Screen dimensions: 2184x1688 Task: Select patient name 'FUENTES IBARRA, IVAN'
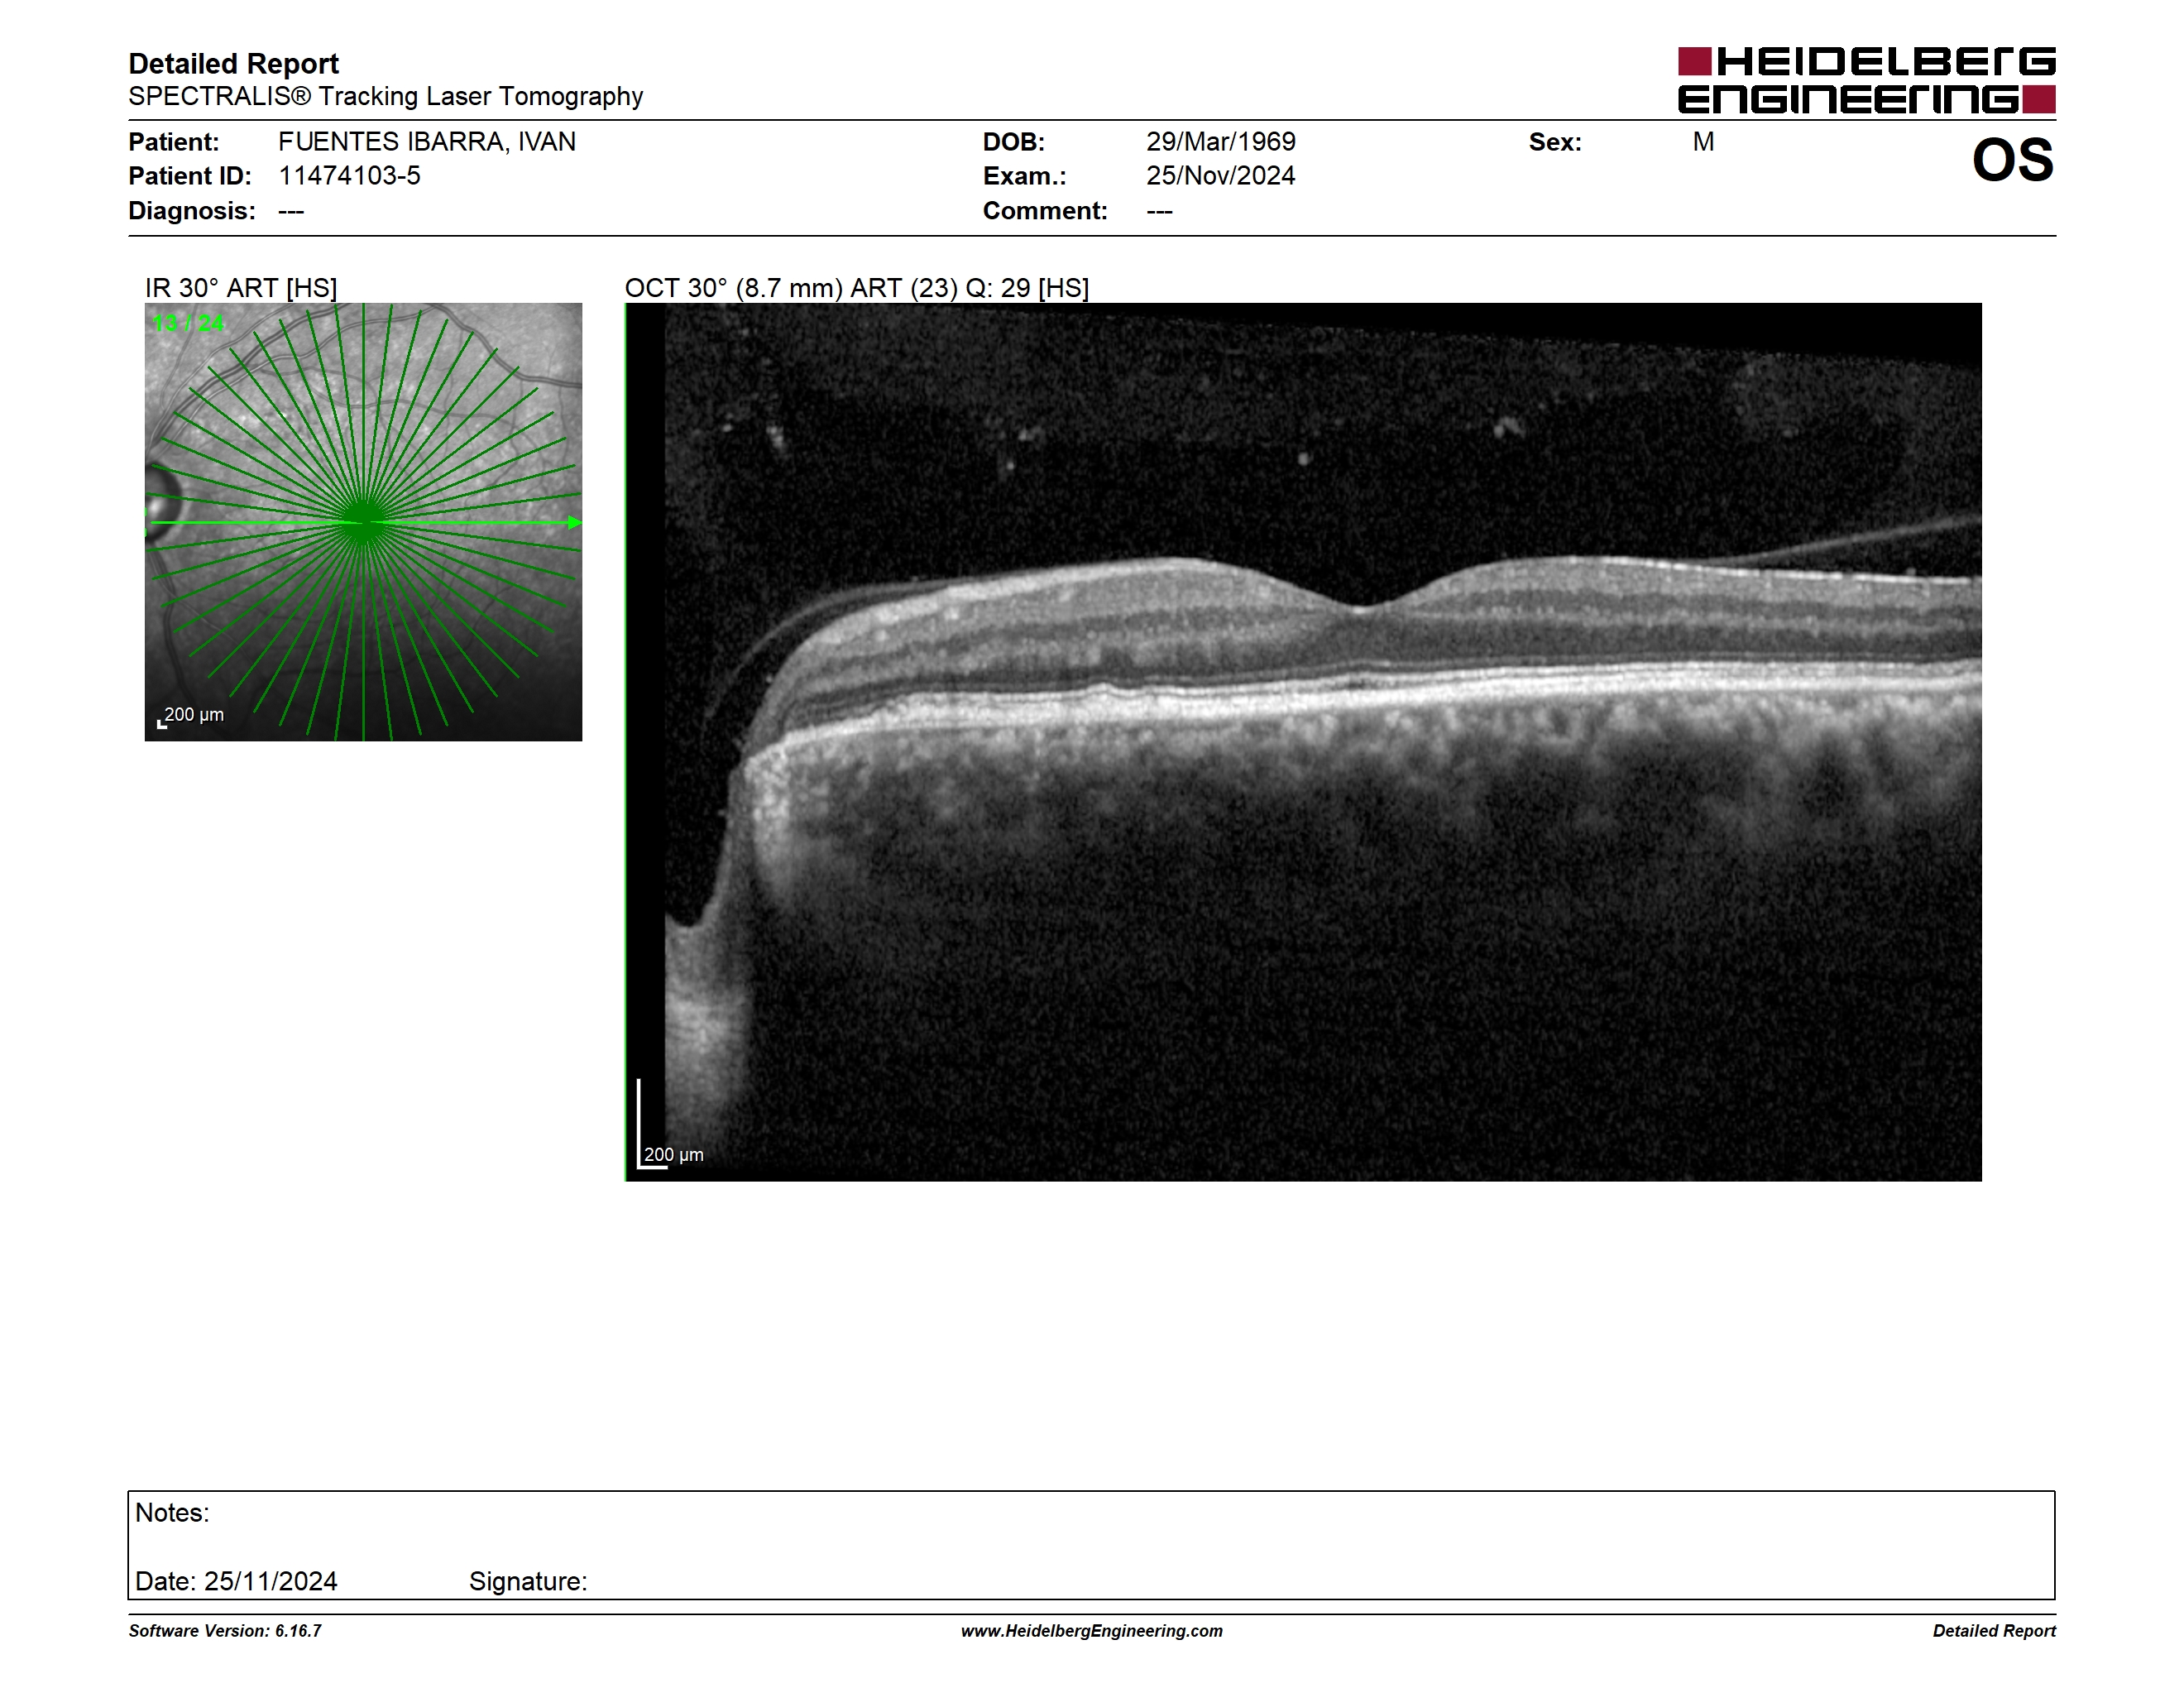click(x=427, y=142)
